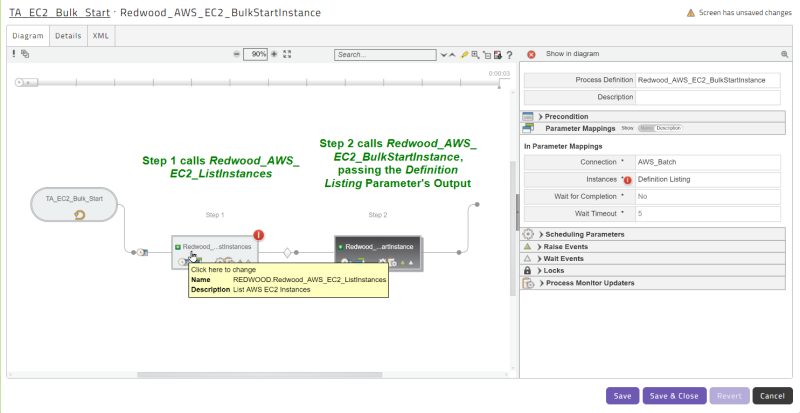Expand the Scheduling Parameters section
800x413 pixels.
pyautogui.click(x=541, y=234)
